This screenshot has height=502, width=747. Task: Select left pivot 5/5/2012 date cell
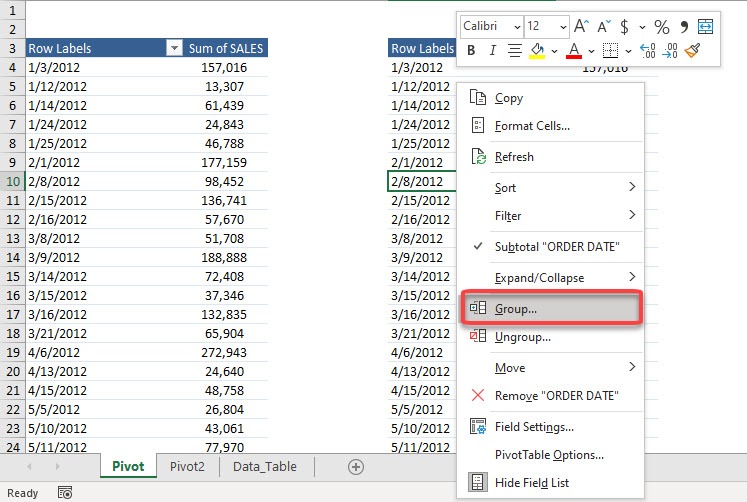(x=104, y=409)
